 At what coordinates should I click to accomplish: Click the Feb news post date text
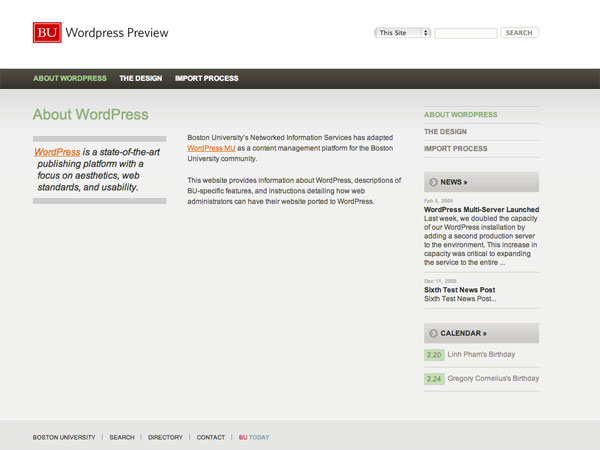pos(439,201)
